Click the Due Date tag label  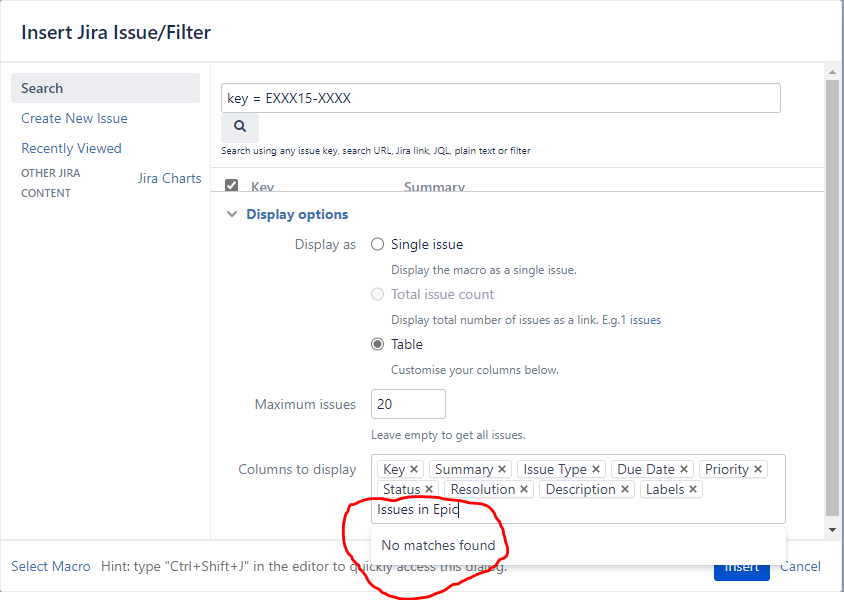click(x=646, y=469)
